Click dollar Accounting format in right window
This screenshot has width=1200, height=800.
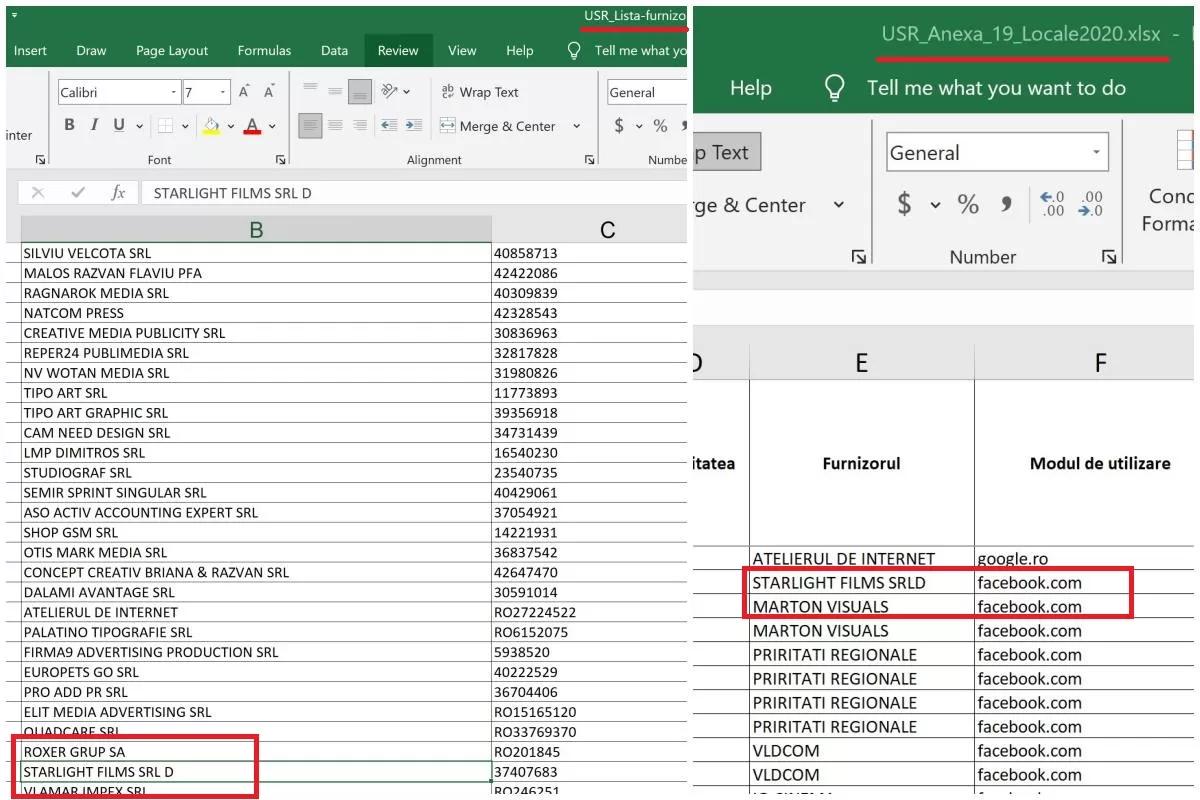click(904, 205)
